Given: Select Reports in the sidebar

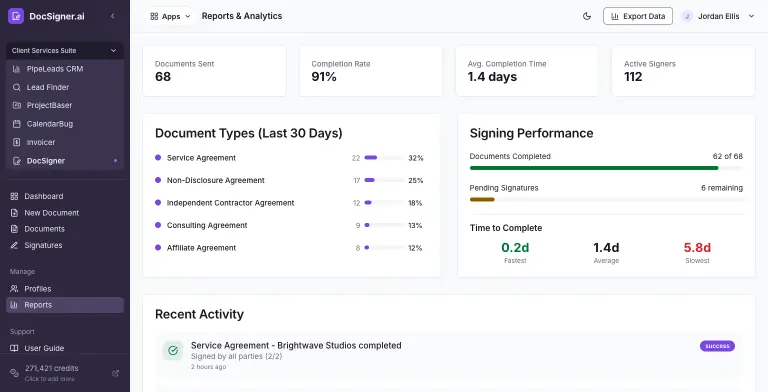Looking at the screenshot, I should tap(65, 305).
